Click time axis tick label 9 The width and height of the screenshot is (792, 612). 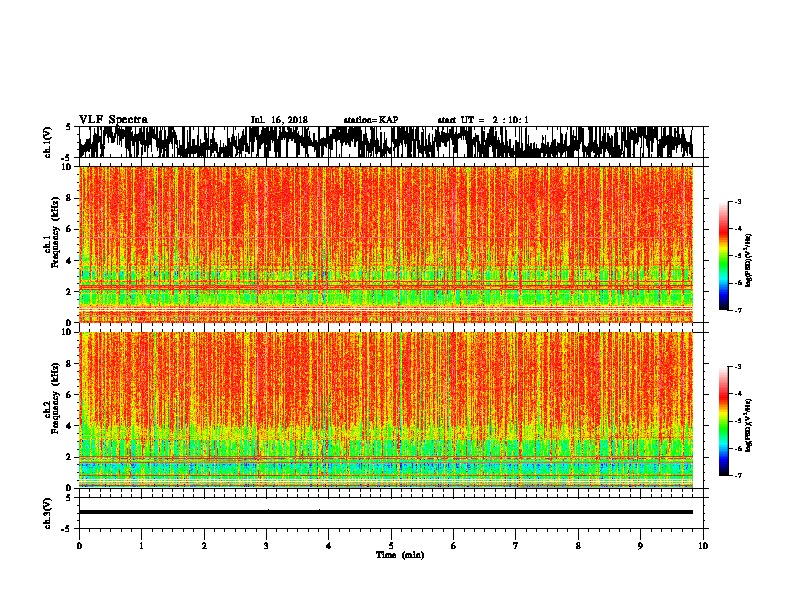click(640, 546)
